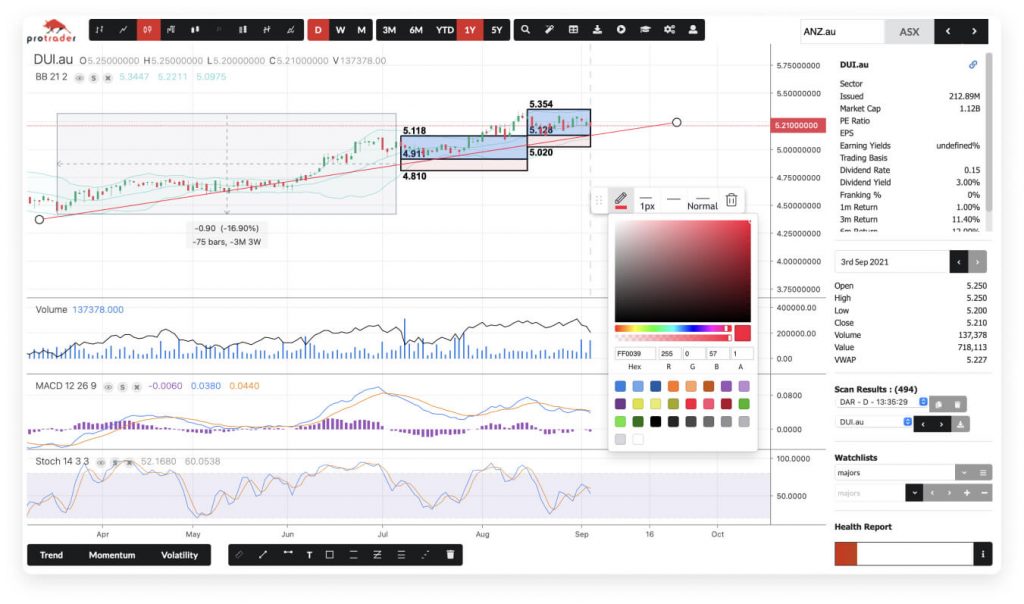Open the graduation cap education icon

click(x=645, y=29)
